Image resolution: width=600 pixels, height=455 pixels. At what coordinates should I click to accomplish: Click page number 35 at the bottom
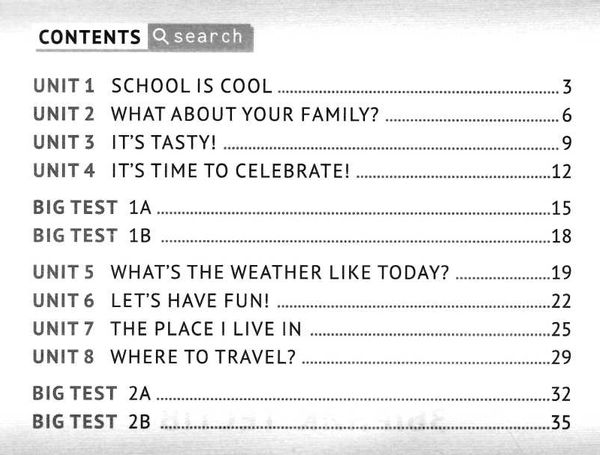coord(560,422)
